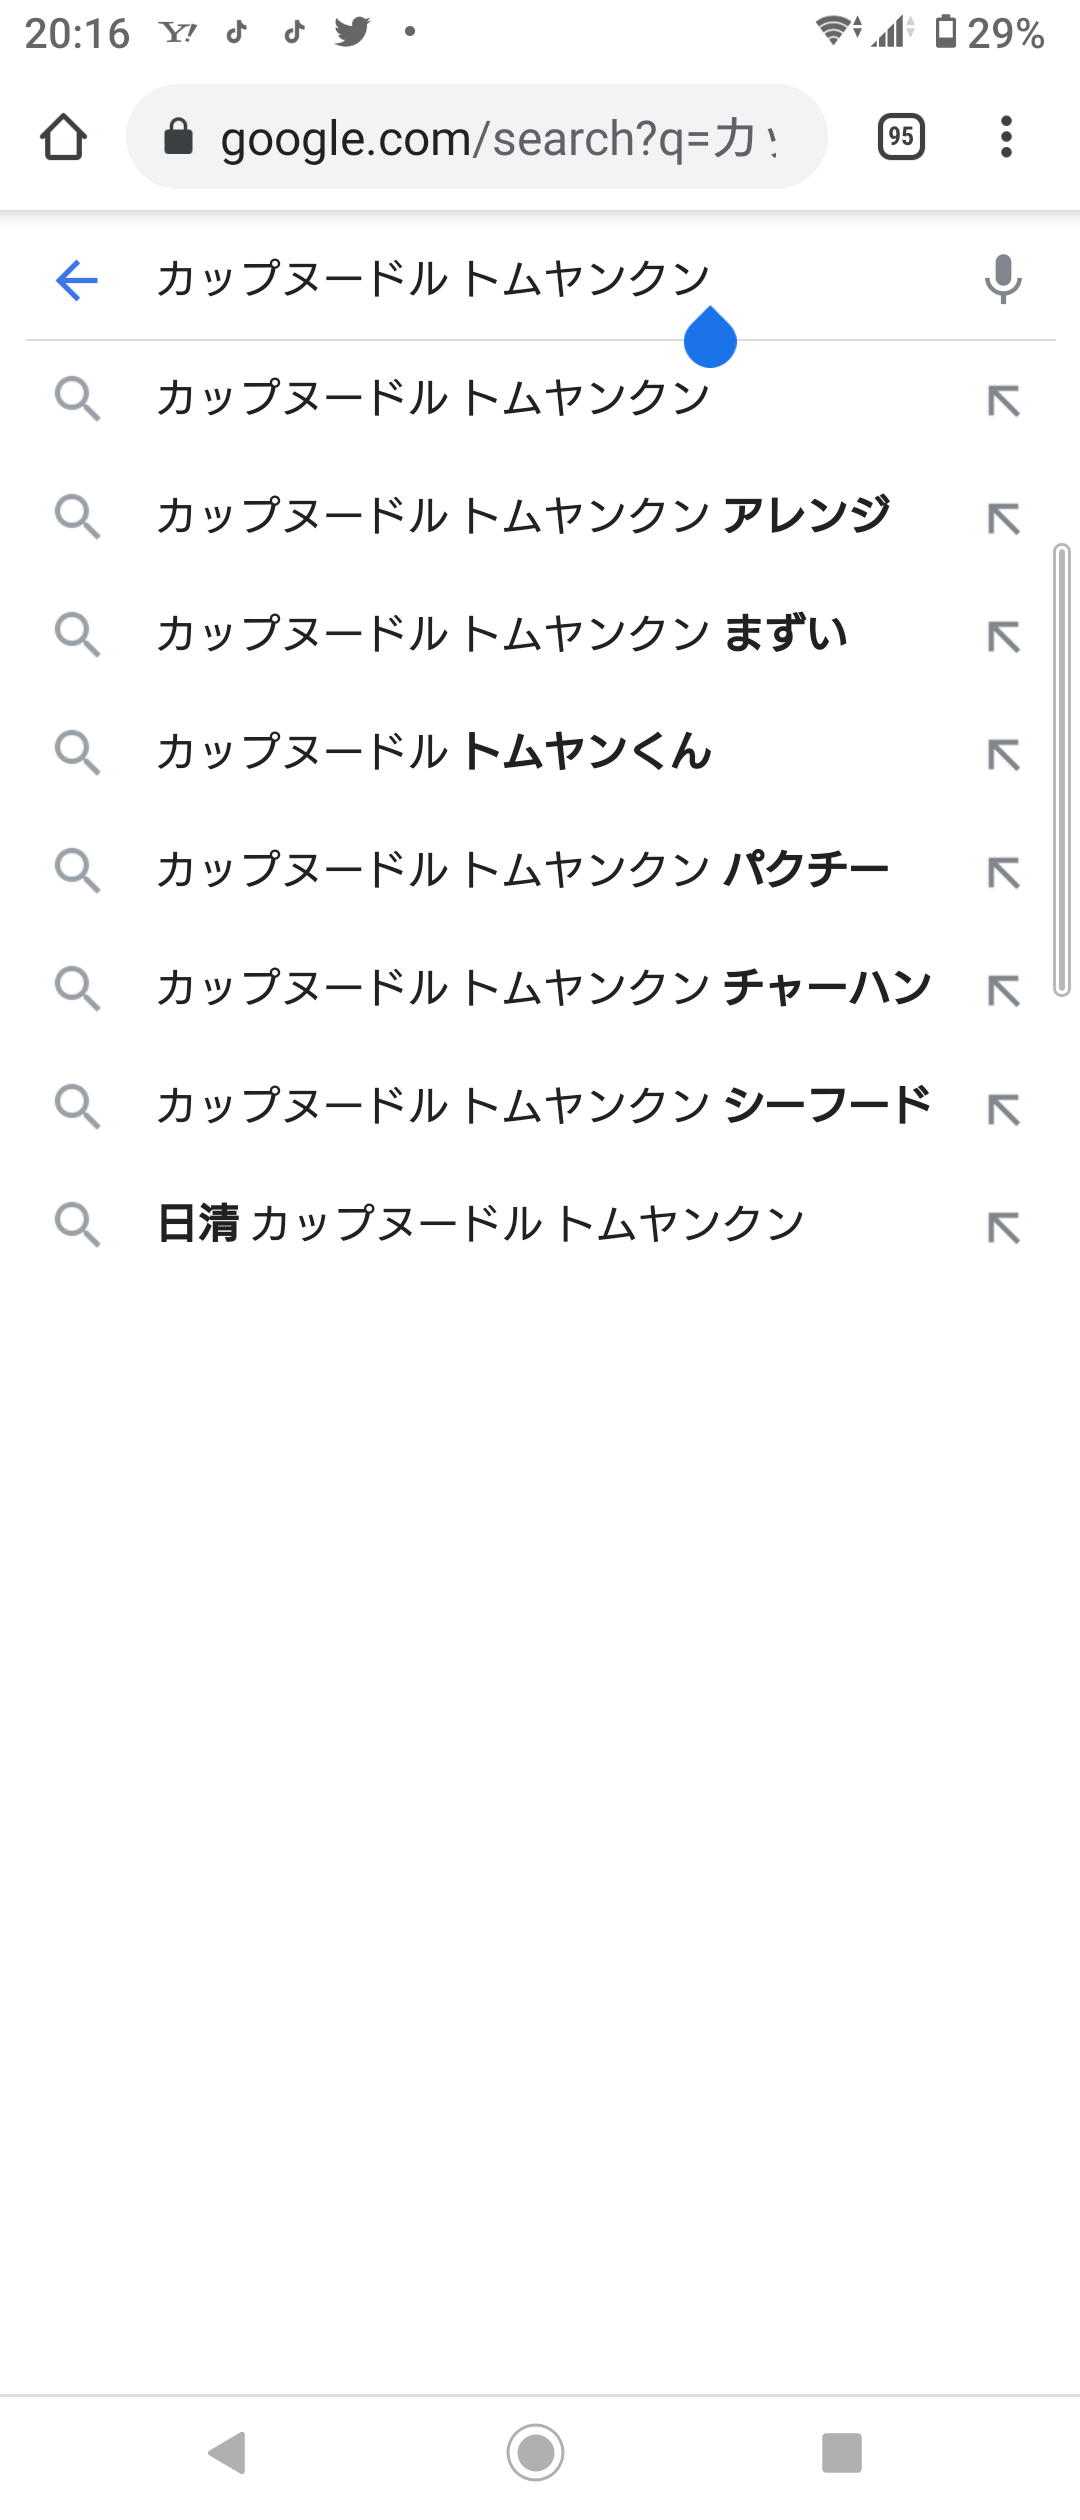Open Chrome's three-dot overflow menu
This screenshot has width=1080, height=2520.
[x=1006, y=137]
